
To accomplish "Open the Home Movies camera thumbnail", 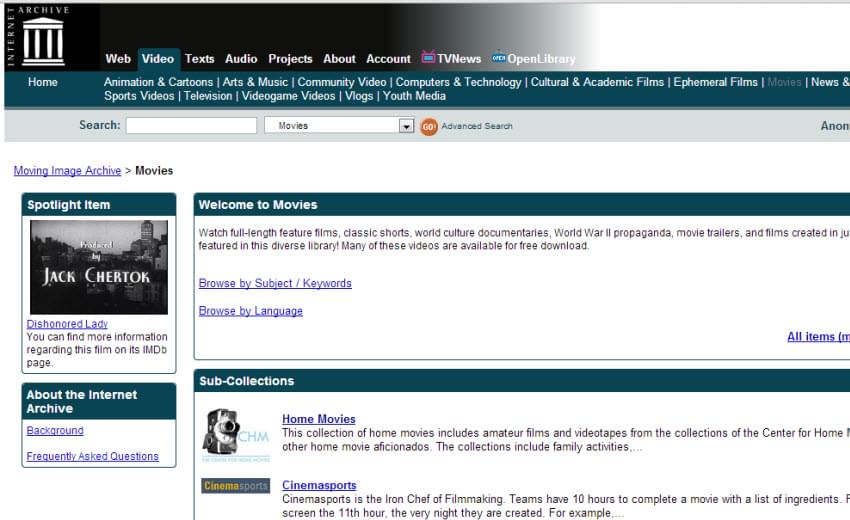I will tap(236, 435).
